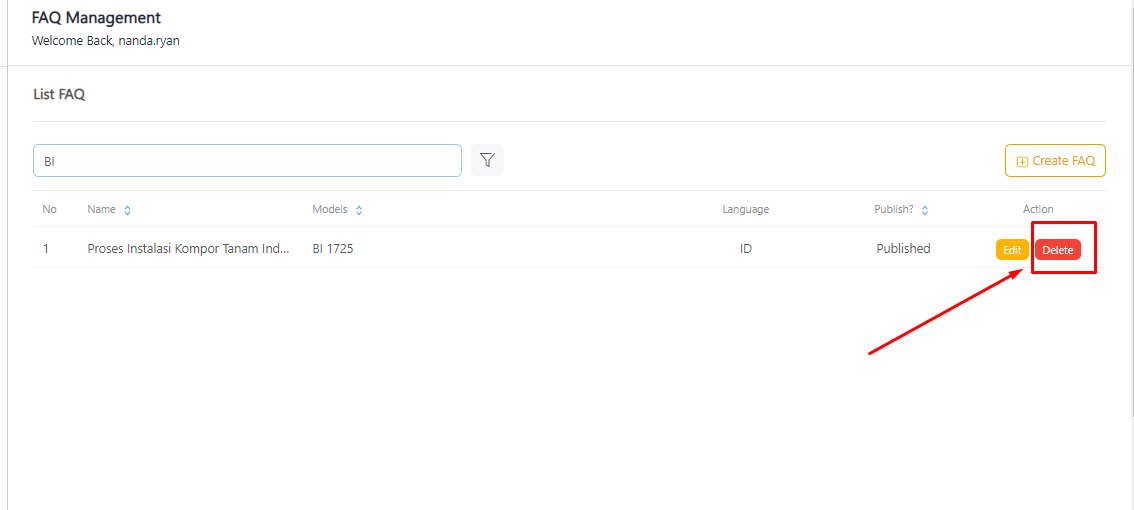Open the filter funnel icon
This screenshot has height=510, width=1134.
tap(487, 160)
